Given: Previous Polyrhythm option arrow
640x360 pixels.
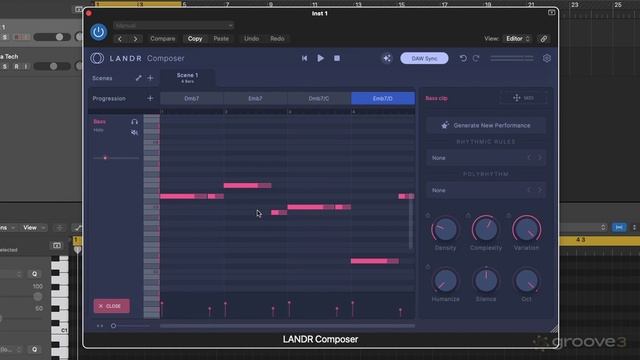Looking at the screenshot, I should (x=529, y=190).
